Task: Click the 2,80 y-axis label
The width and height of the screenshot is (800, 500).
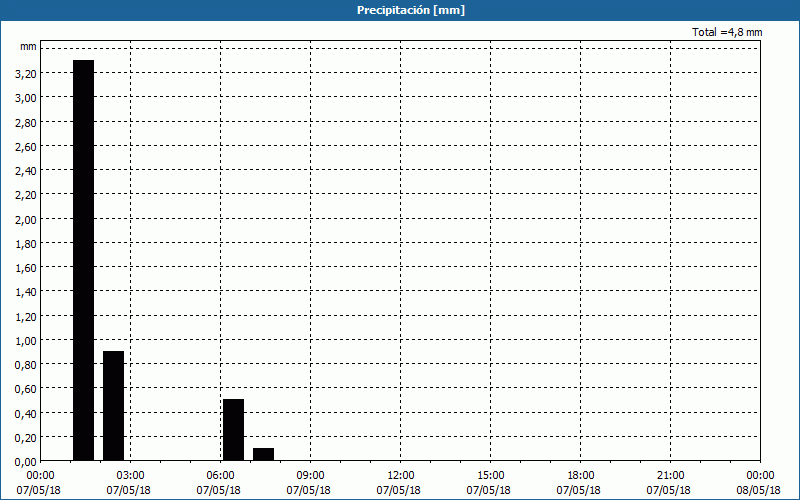Action: pos(26,122)
